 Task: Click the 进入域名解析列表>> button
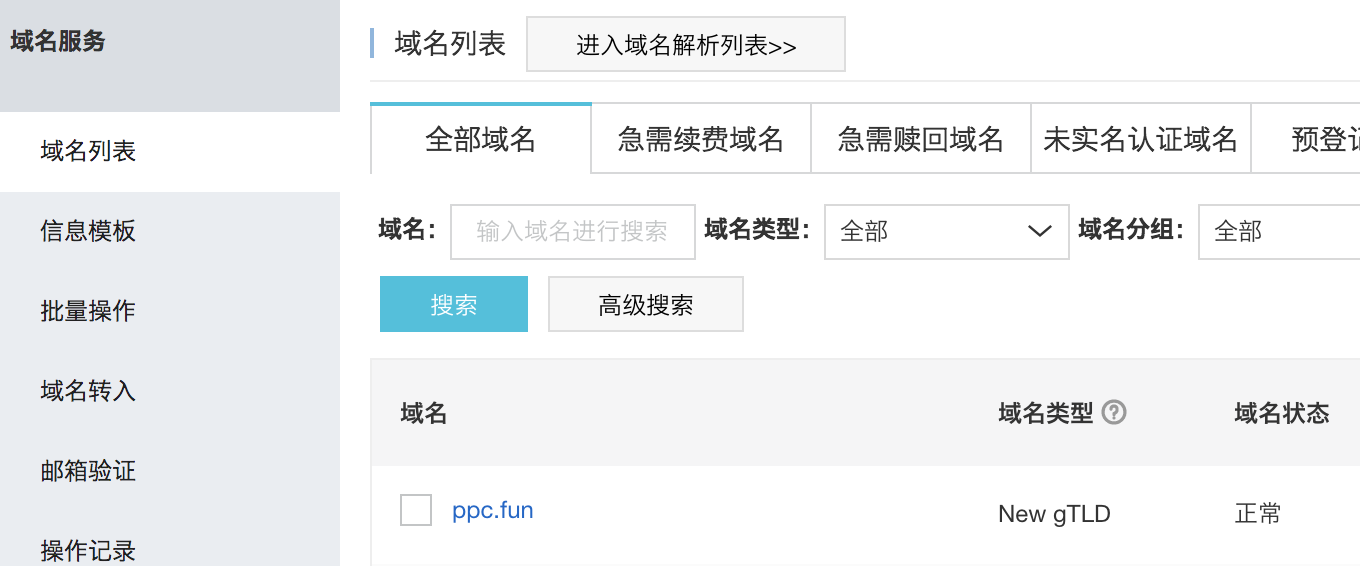point(686,45)
